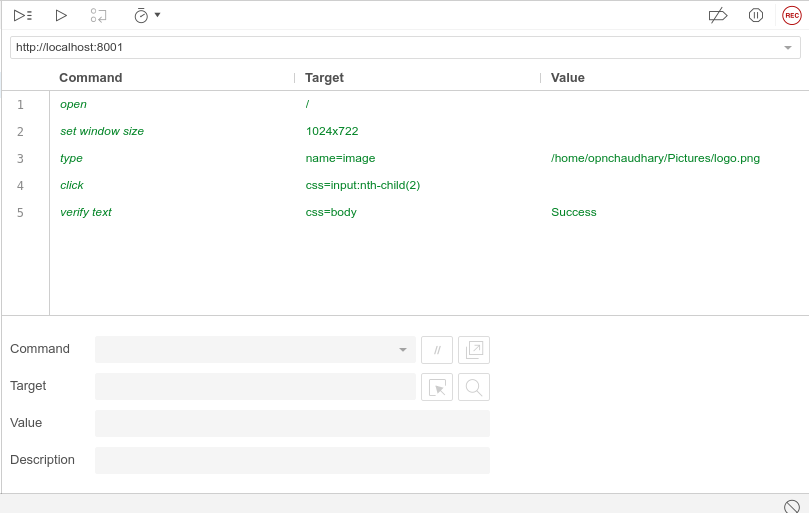Toggle pause on exceptions icon
Viewport: 809px width, 513px height.
755,15
